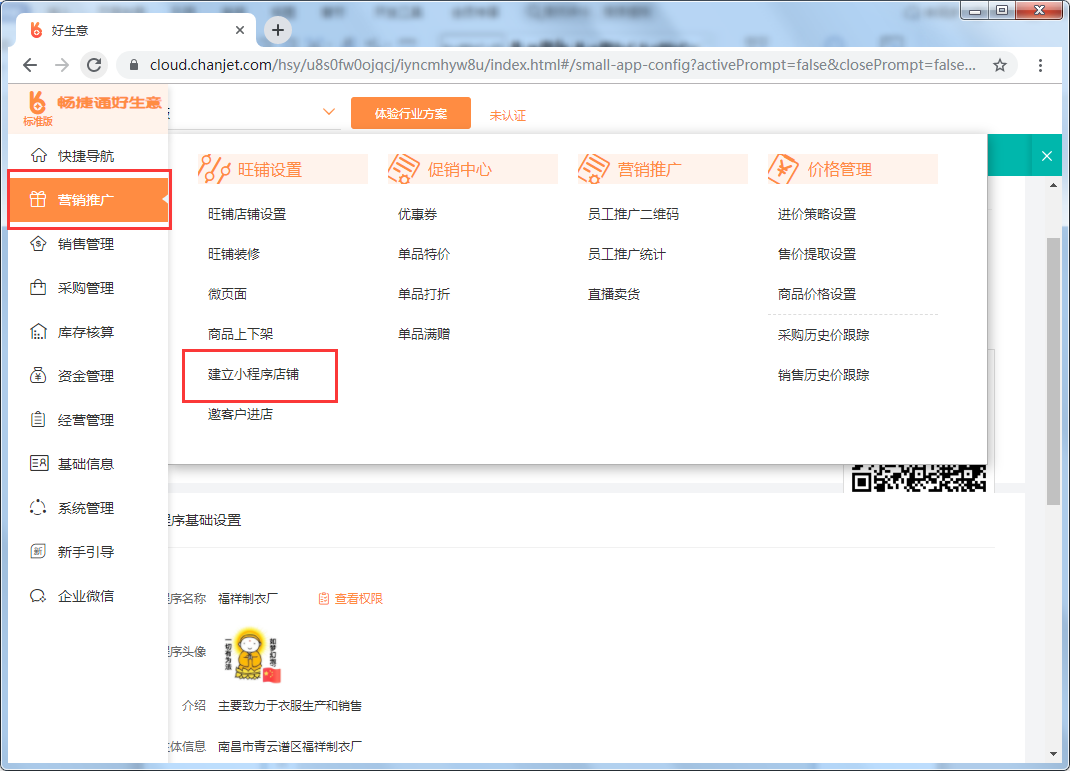This screenshot has width=1070, height=771.
Task: Click the 旺铺设置 header icon
Action: click(214, 169)
